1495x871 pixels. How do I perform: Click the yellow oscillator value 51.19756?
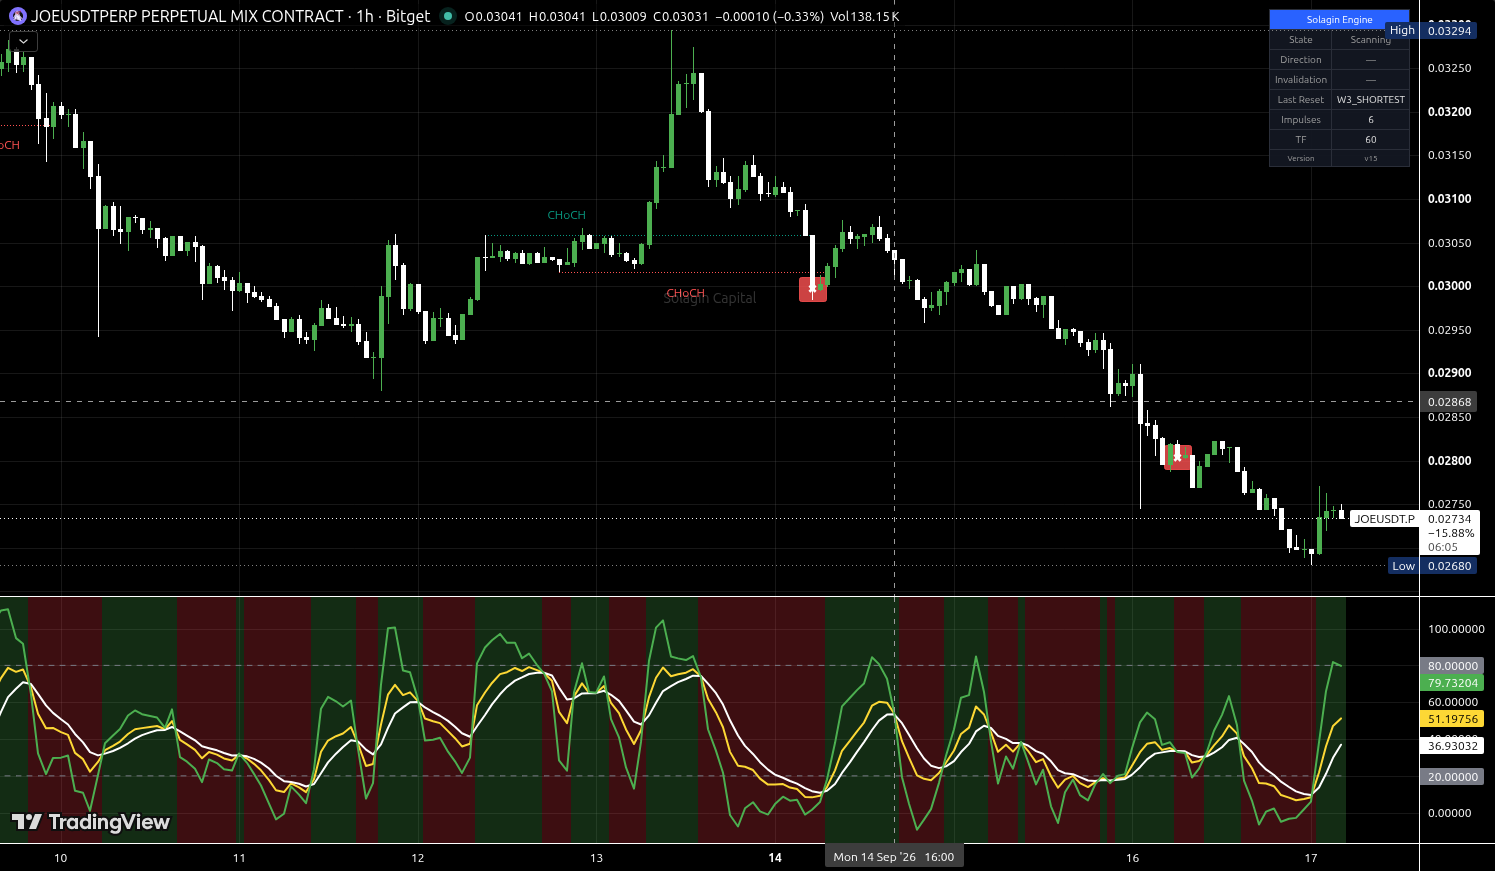(1452, 719)
